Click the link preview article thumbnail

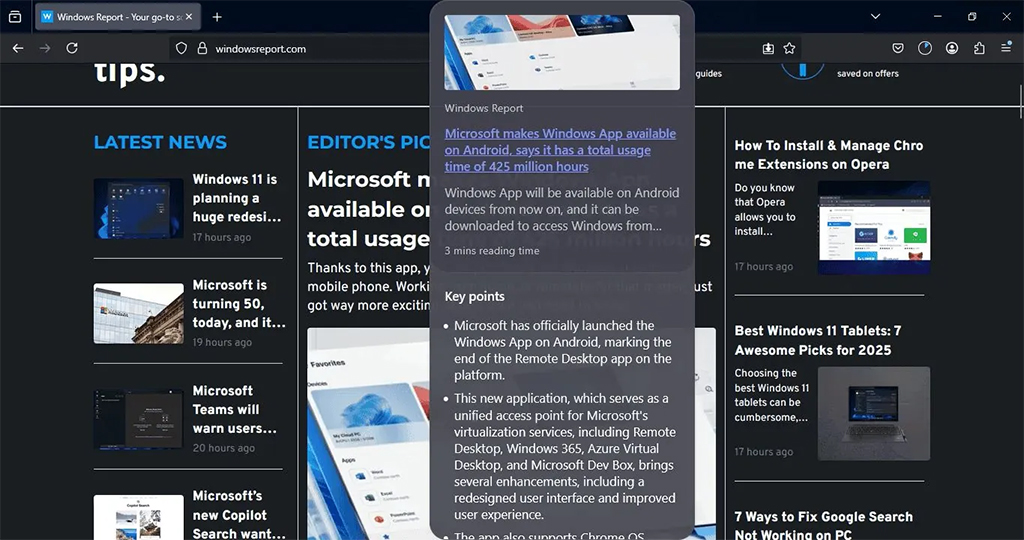pyautogui.click(x=562, y=52)
